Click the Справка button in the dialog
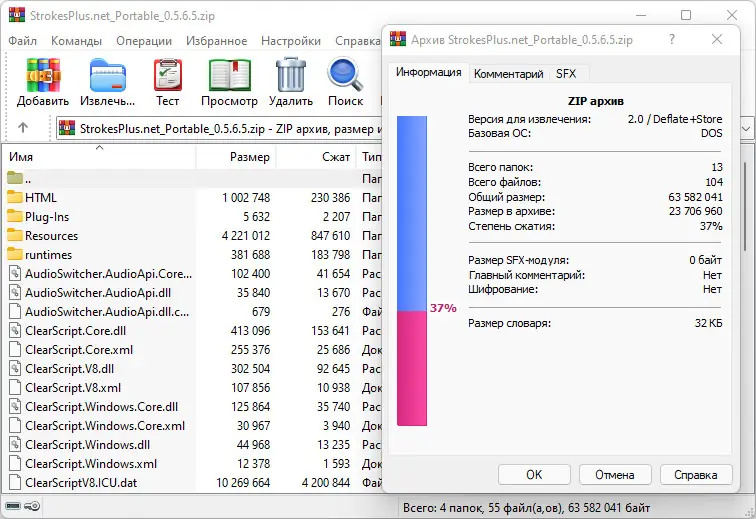 pyautogui.click(x=696, y=475)
